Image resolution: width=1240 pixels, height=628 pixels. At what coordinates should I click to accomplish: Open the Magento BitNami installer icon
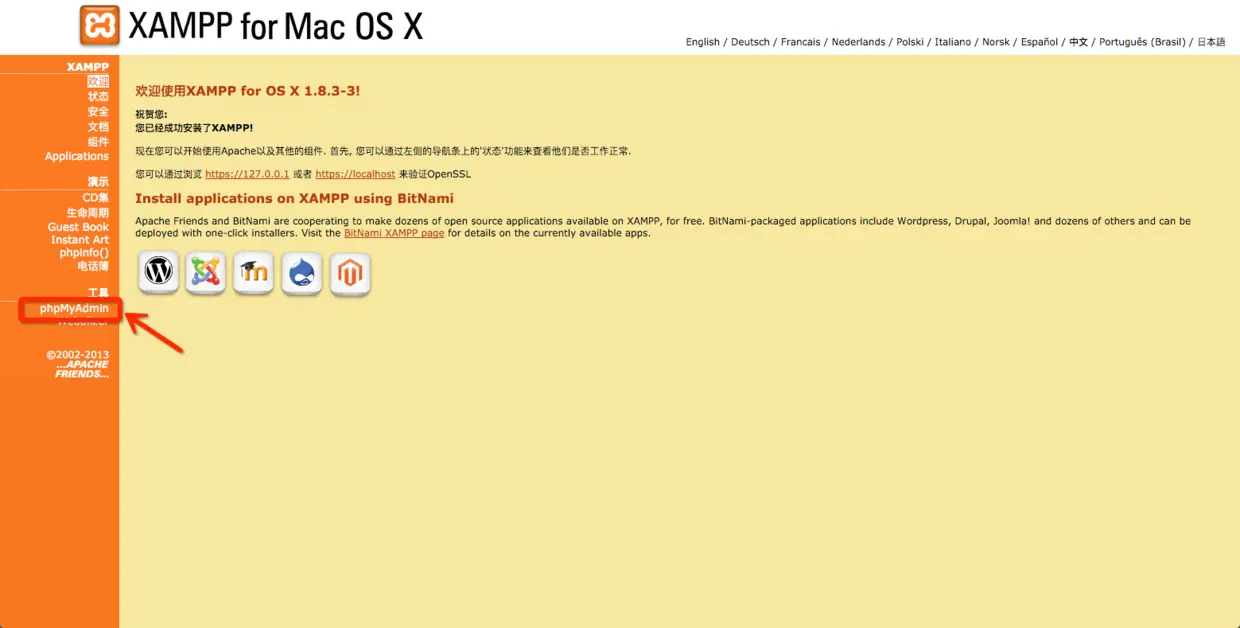click(350, 272)
